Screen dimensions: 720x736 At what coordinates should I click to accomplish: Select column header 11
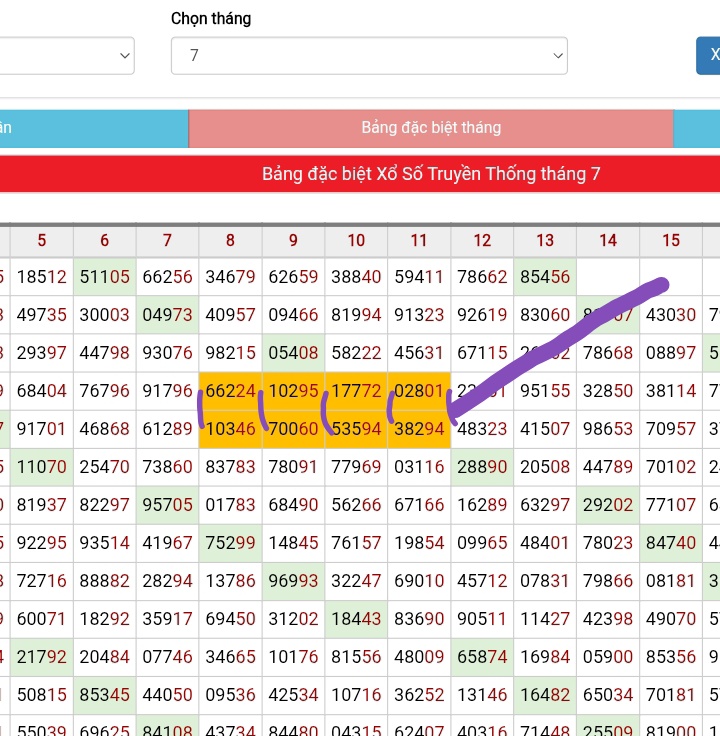click(x=419, y=240)
